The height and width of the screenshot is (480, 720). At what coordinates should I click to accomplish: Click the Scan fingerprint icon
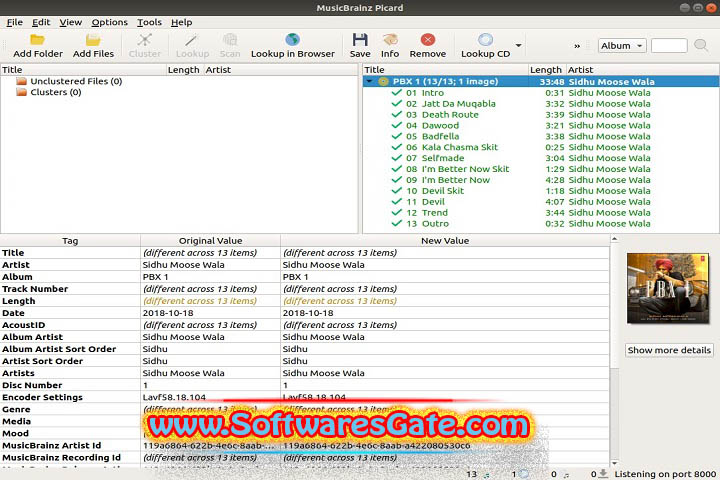tap(230, 40)
